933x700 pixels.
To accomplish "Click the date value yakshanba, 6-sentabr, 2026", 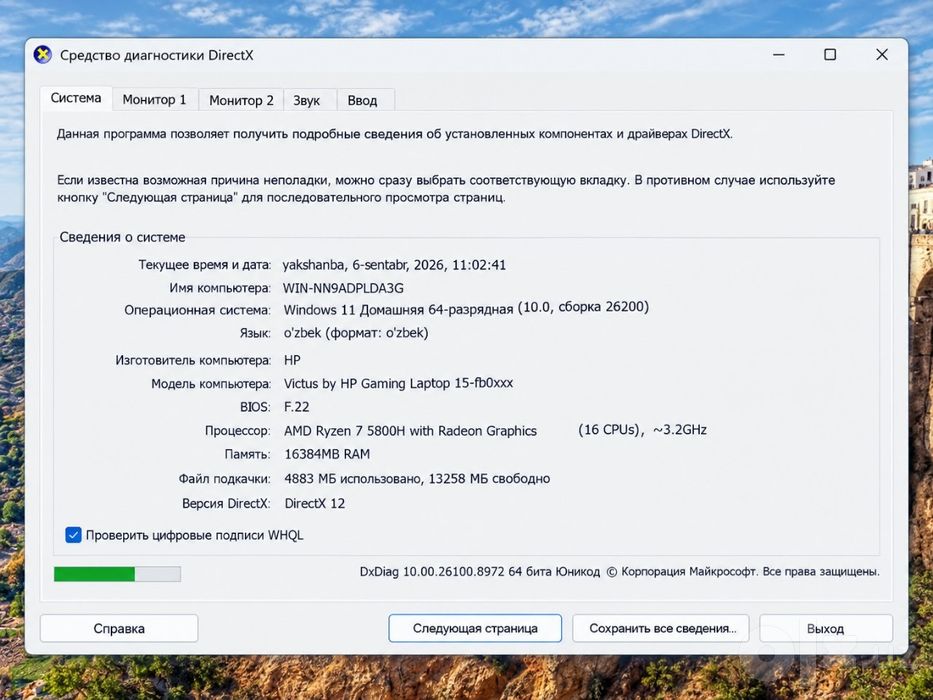I will pos(364,265).
